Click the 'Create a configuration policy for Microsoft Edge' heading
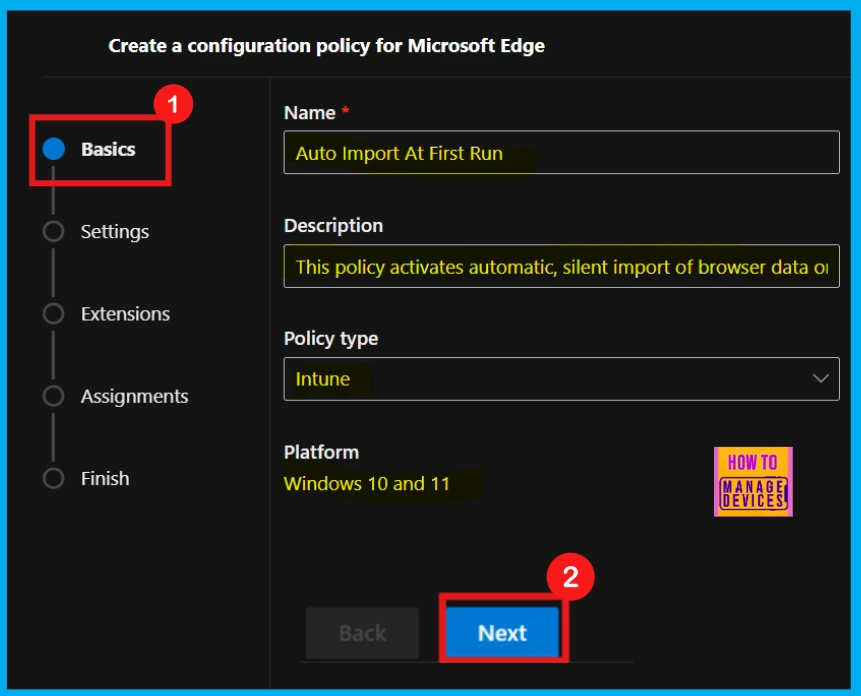Screen dimensions: 861x696 pyautogui.click(x=326, y=46)
